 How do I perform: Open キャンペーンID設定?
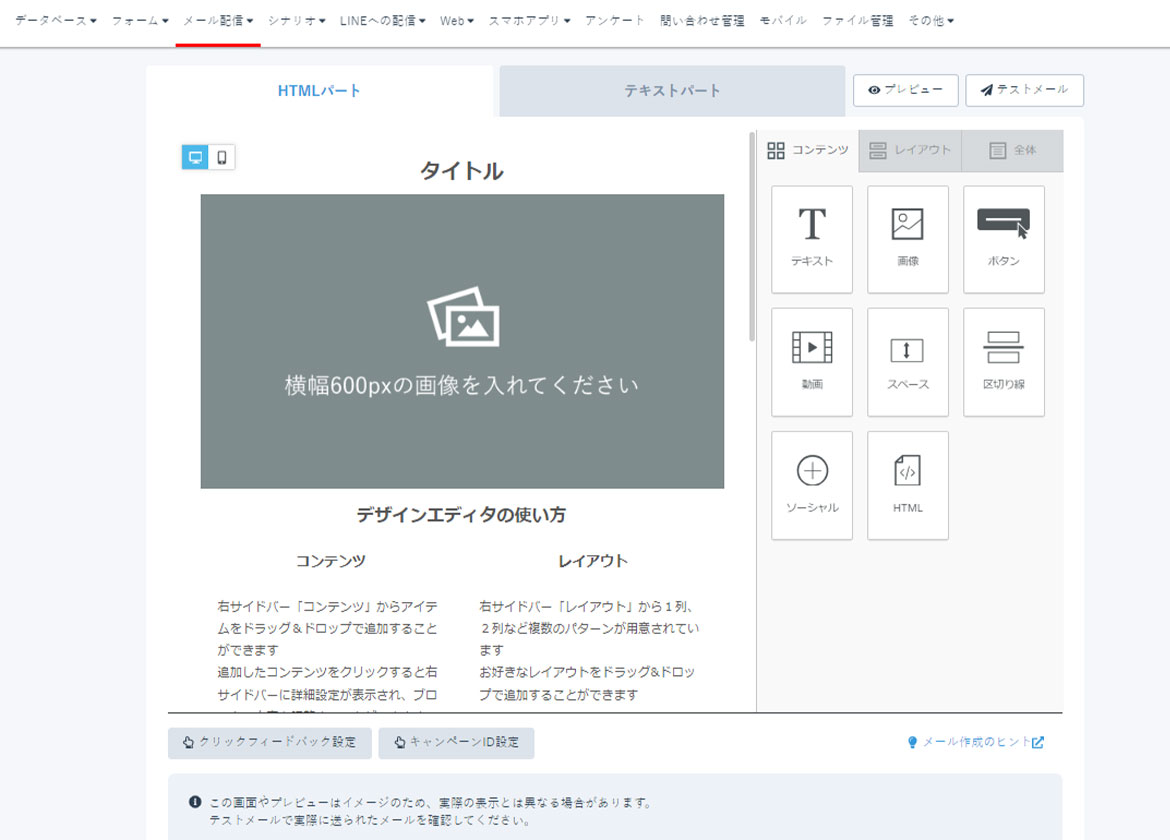(456, 743)
